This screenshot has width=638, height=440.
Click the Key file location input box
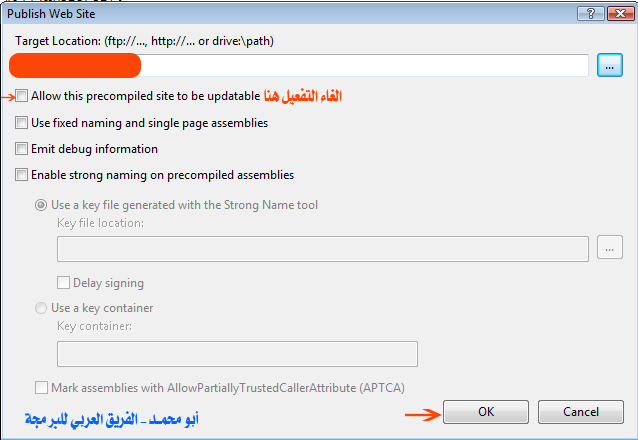click(x=323, y=249)
